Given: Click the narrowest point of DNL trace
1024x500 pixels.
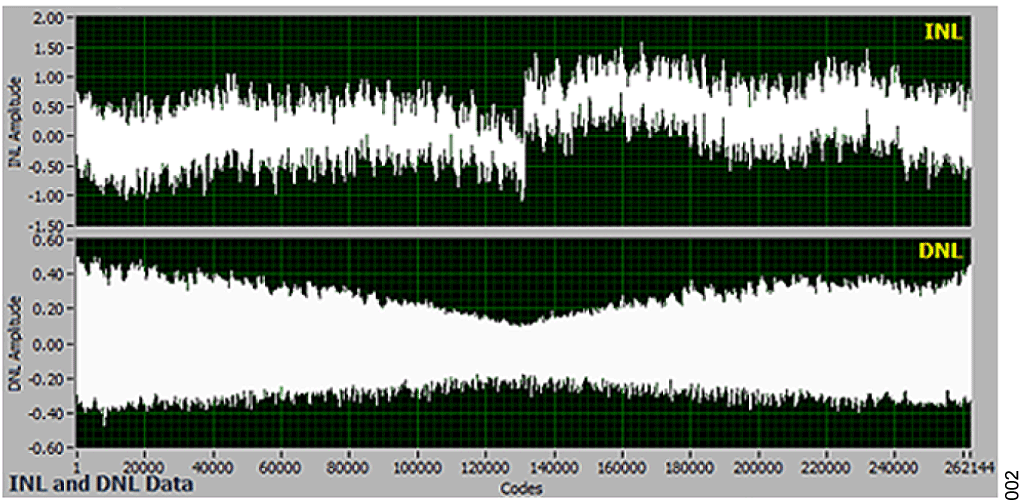Looking at the screenshot, I should 519,323.
